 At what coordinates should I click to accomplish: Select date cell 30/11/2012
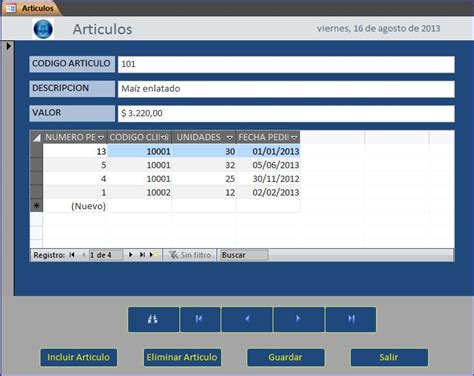pos(268,179)
